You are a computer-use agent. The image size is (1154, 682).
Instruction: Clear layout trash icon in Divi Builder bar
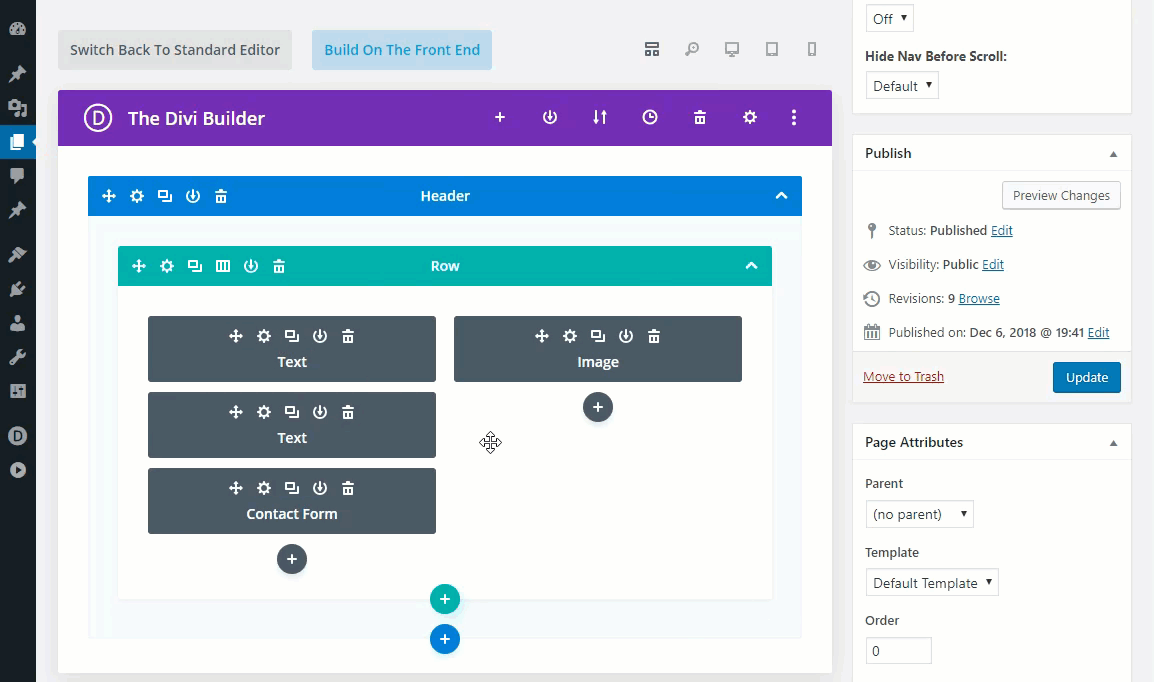click(700, 117)
